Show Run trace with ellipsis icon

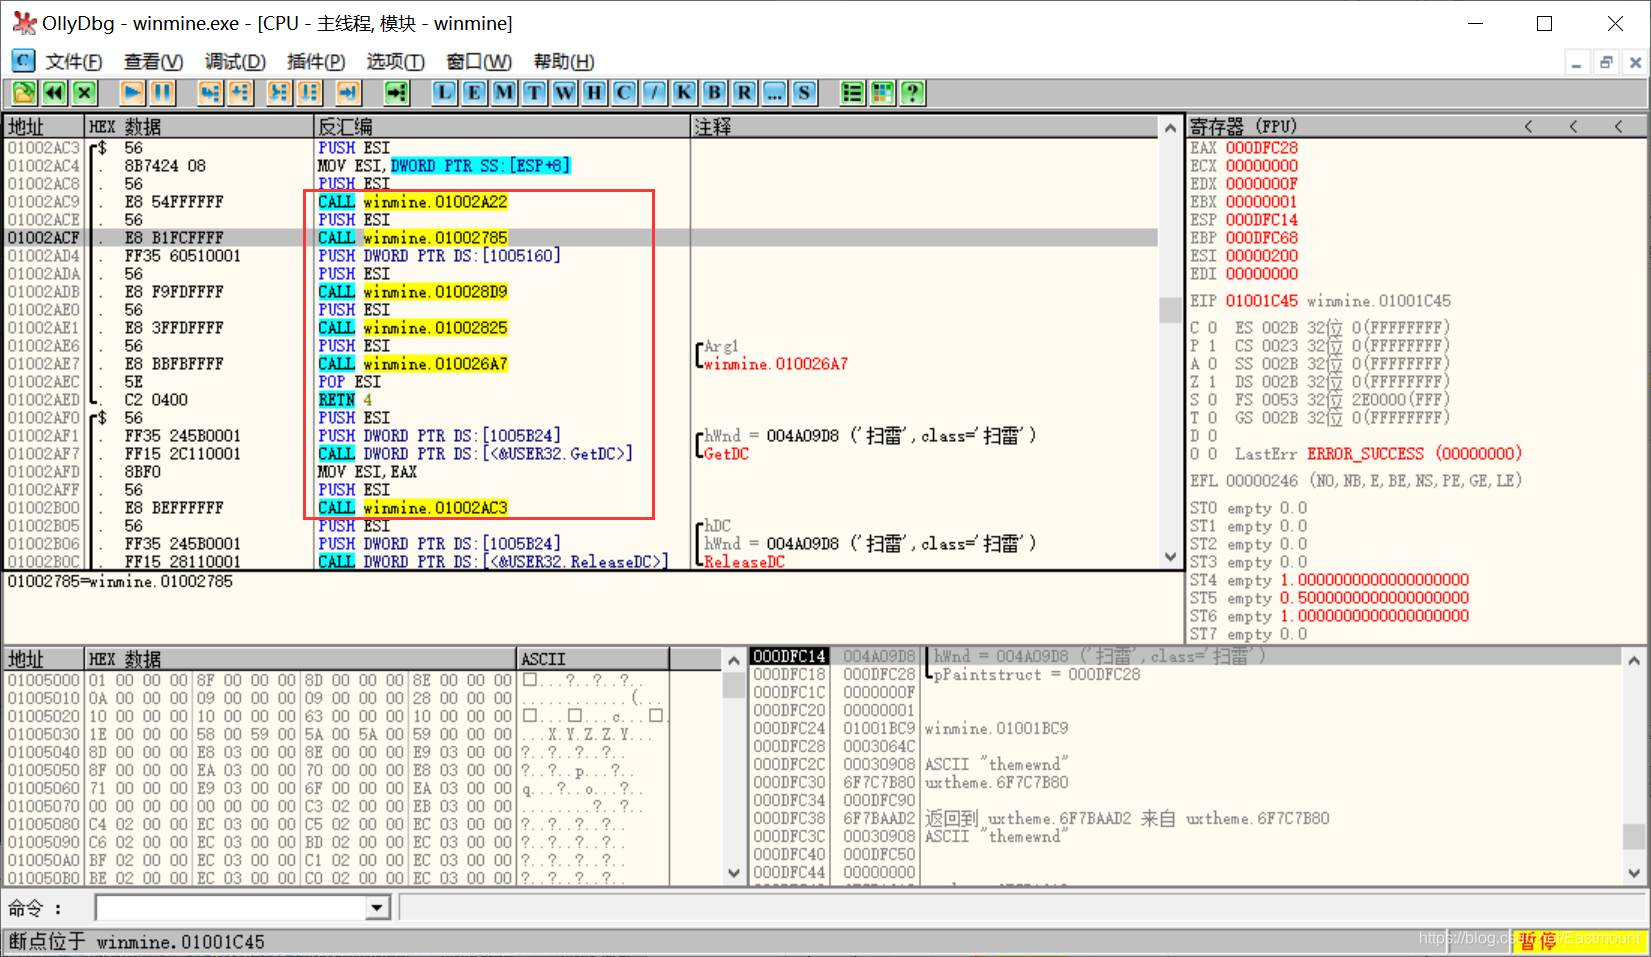pyautogui.click(x=774, y=93)
